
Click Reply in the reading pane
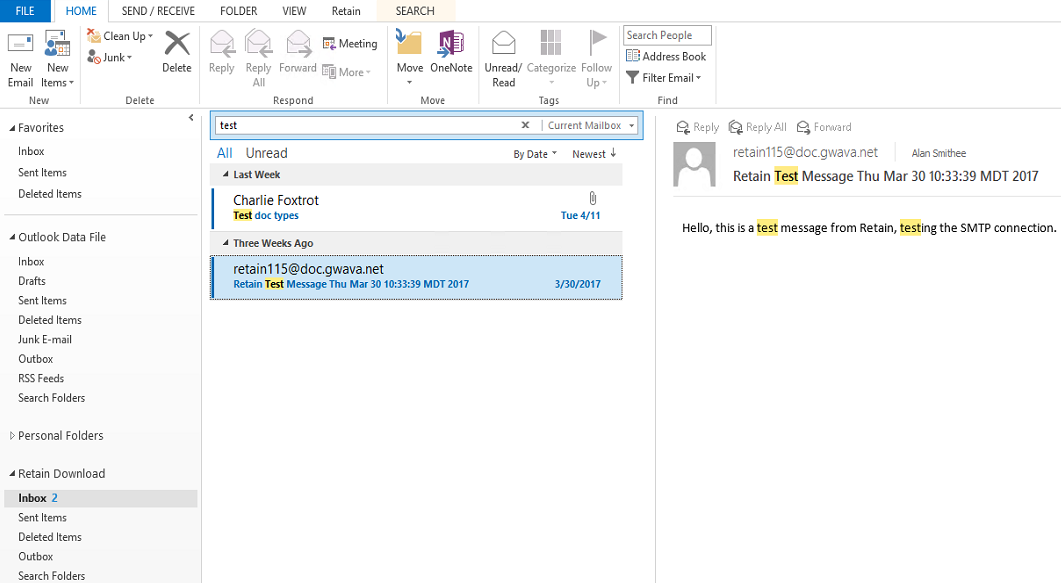pyautogui.click(x=698, y=127)
